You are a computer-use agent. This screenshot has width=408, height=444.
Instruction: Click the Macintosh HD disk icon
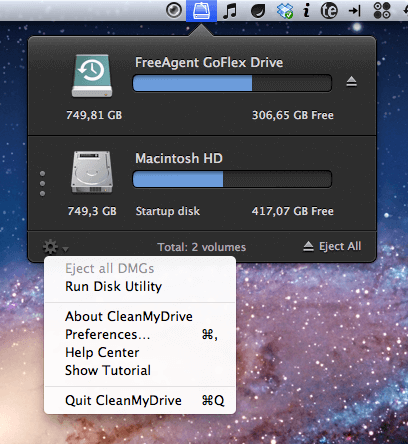pyautogui.click(x=92, y=172)
